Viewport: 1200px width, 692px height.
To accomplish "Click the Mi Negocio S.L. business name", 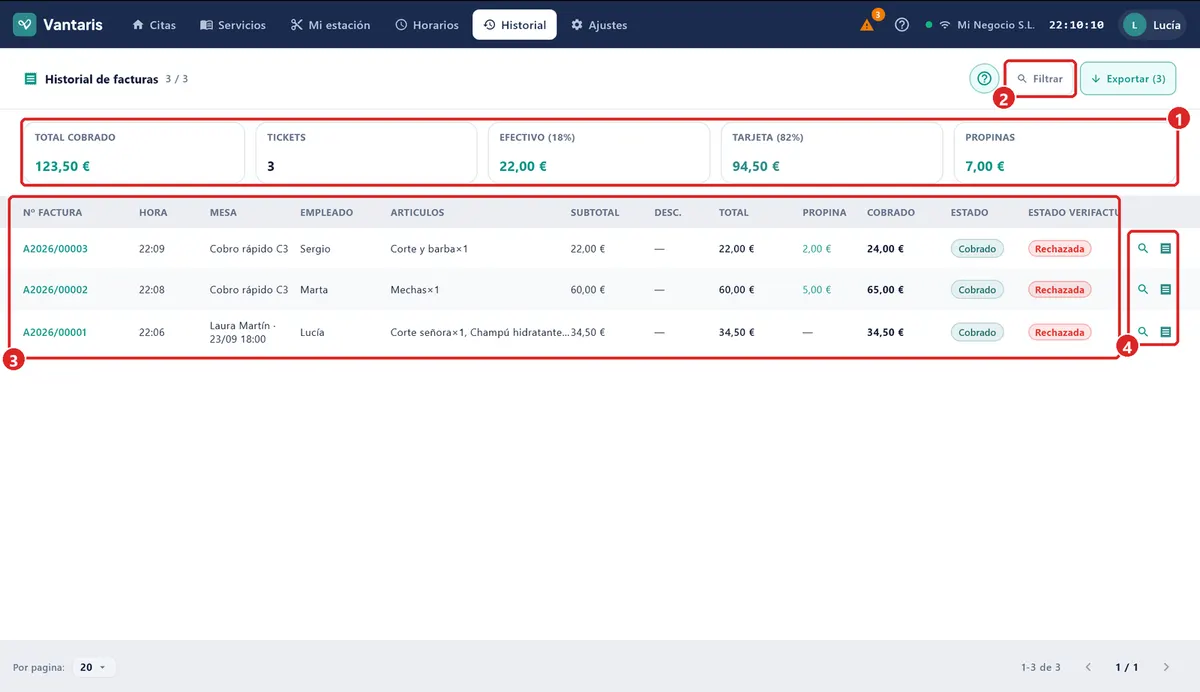I will click(995, 25).
